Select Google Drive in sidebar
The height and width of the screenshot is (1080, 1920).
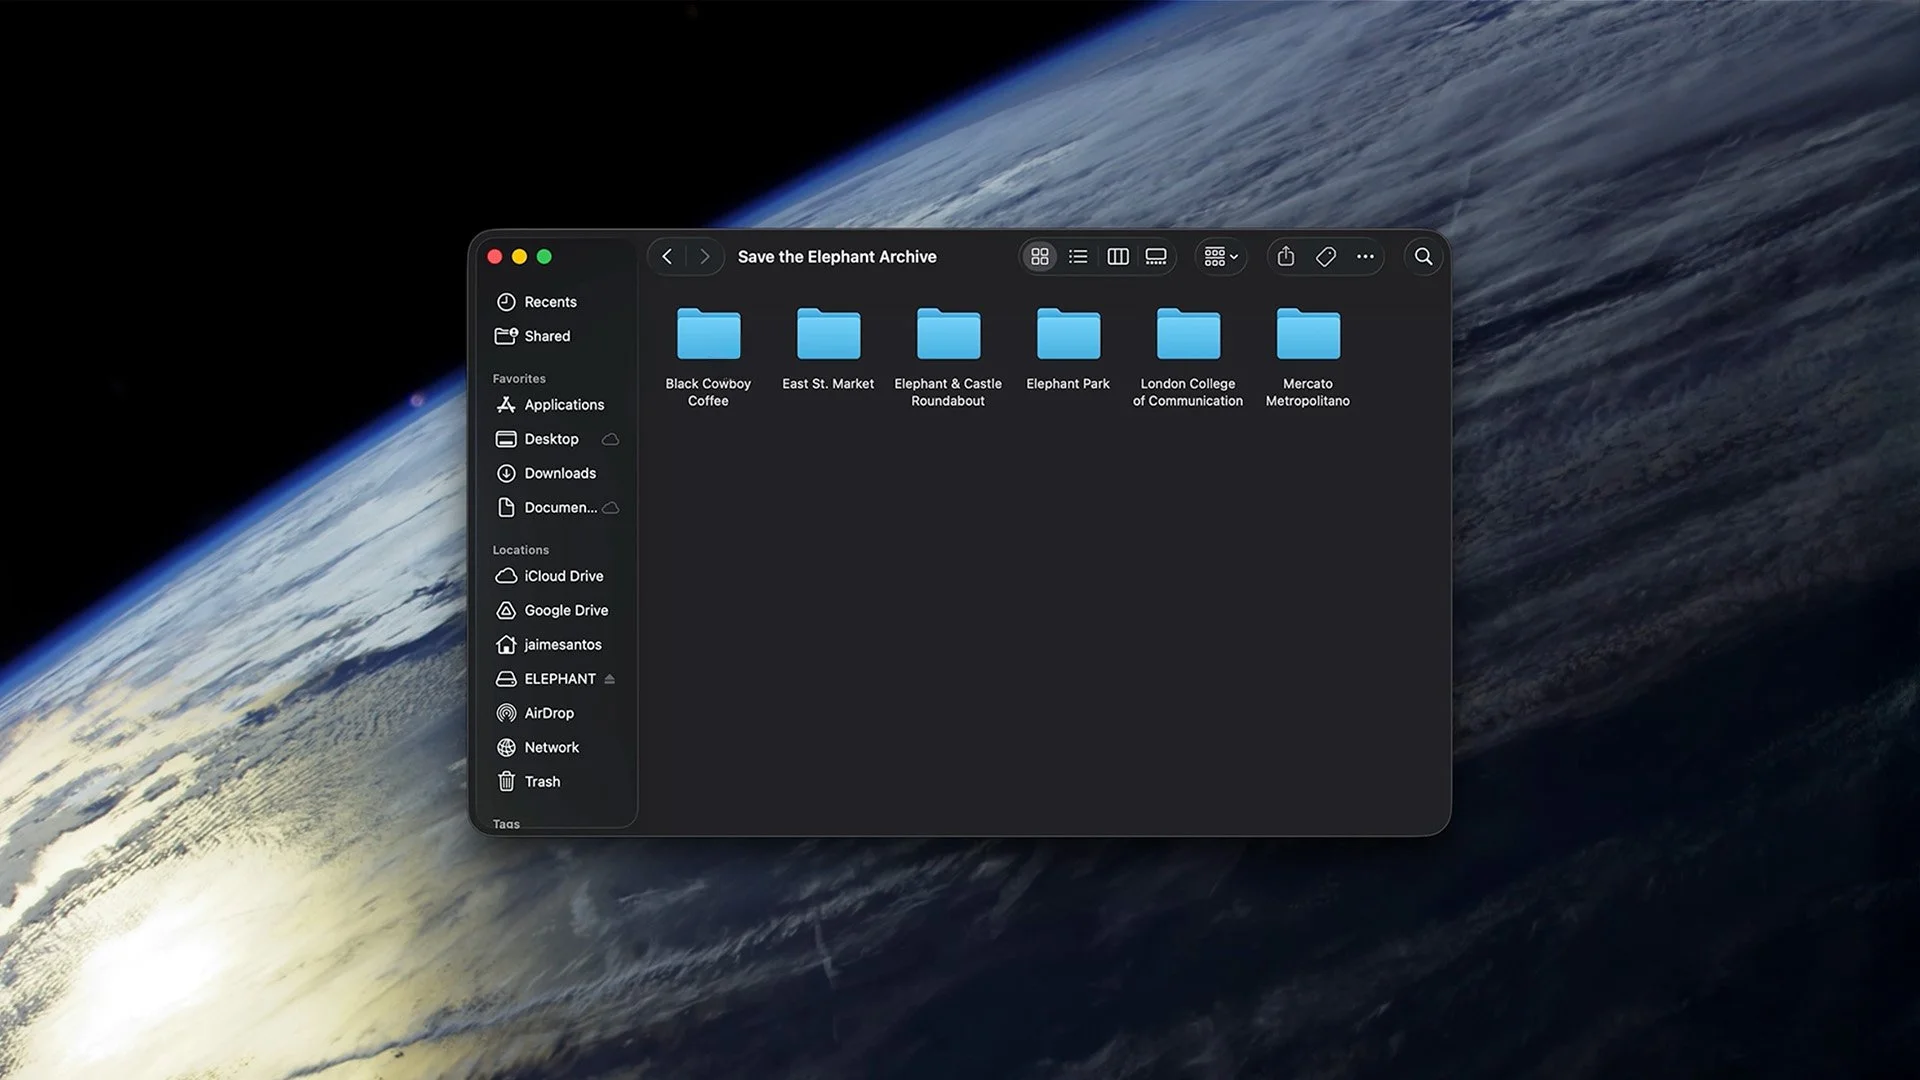pos(565,610)
